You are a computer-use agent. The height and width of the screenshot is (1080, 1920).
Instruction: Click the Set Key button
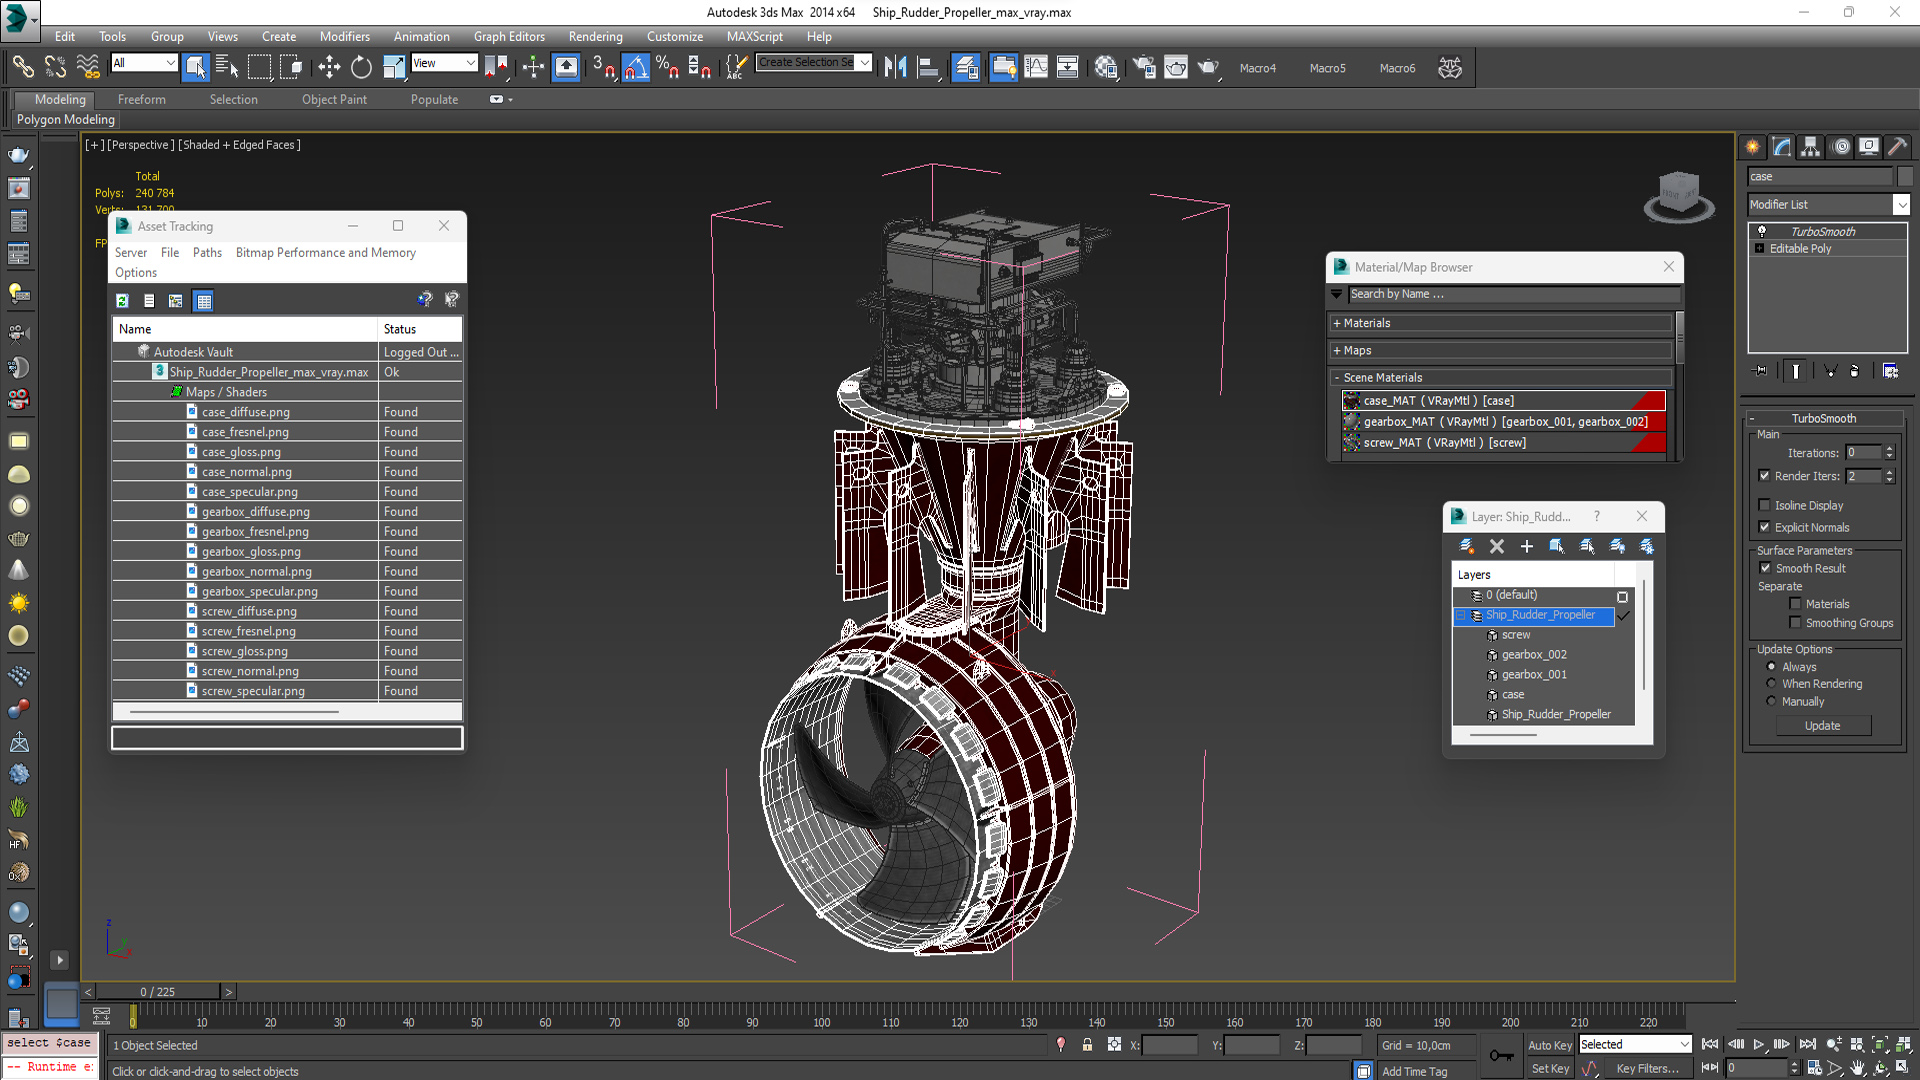pos(1549,1068)
